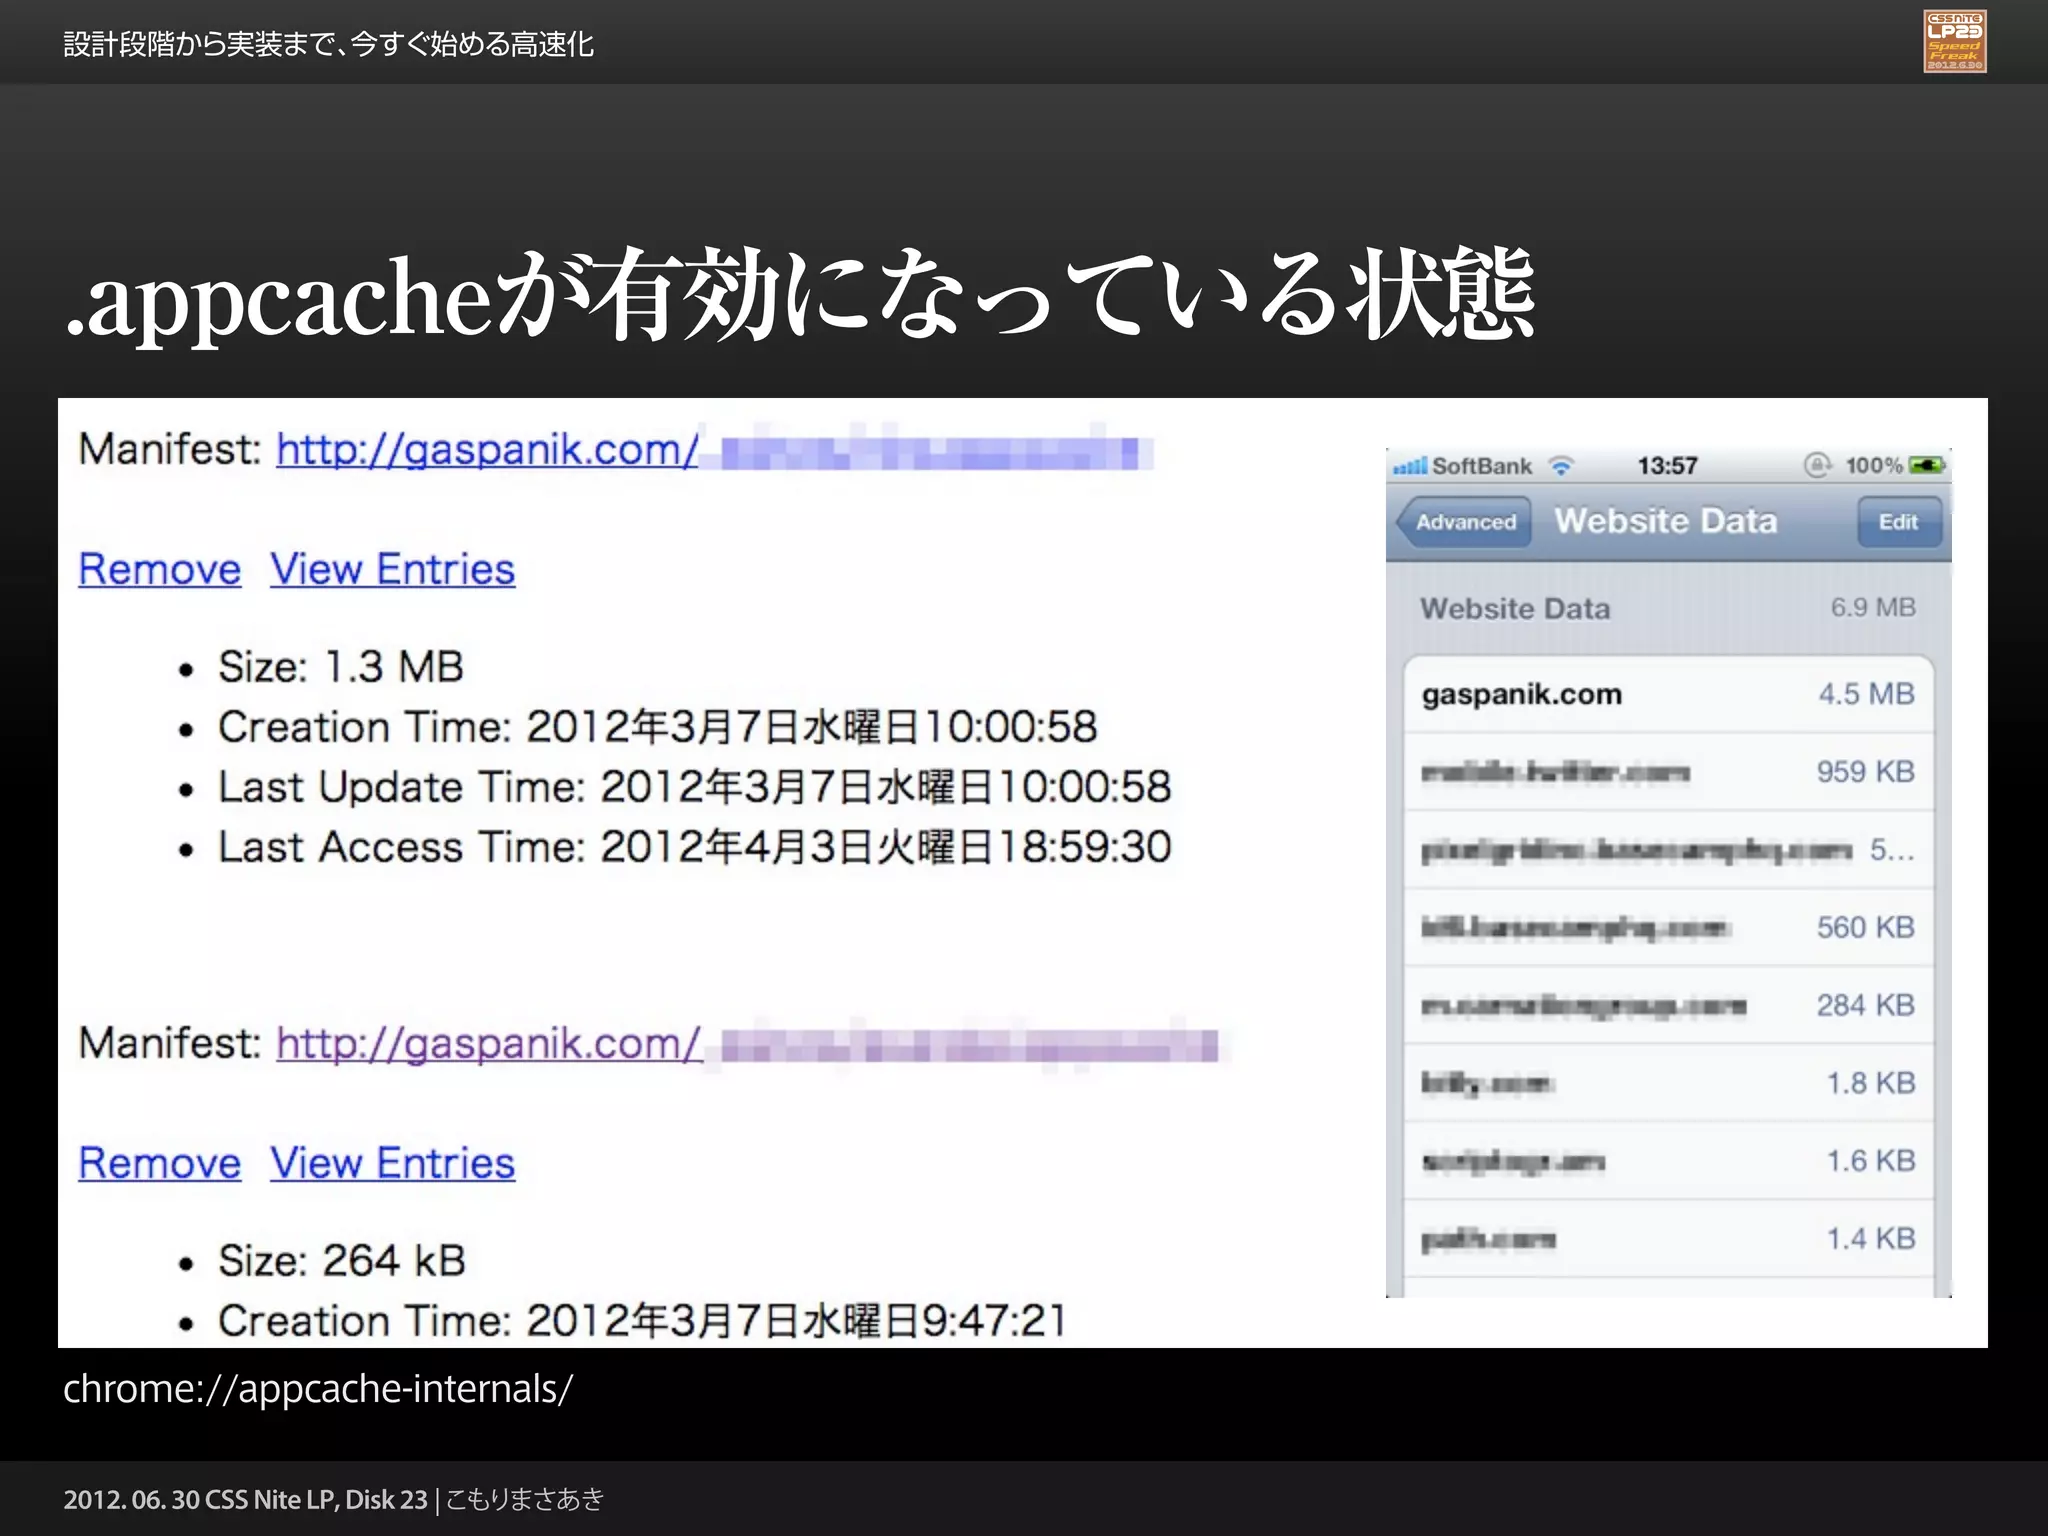Tap the Wi-Fi icon in status bar
Screen dimensions: 2048x1536
point(1561,466)
